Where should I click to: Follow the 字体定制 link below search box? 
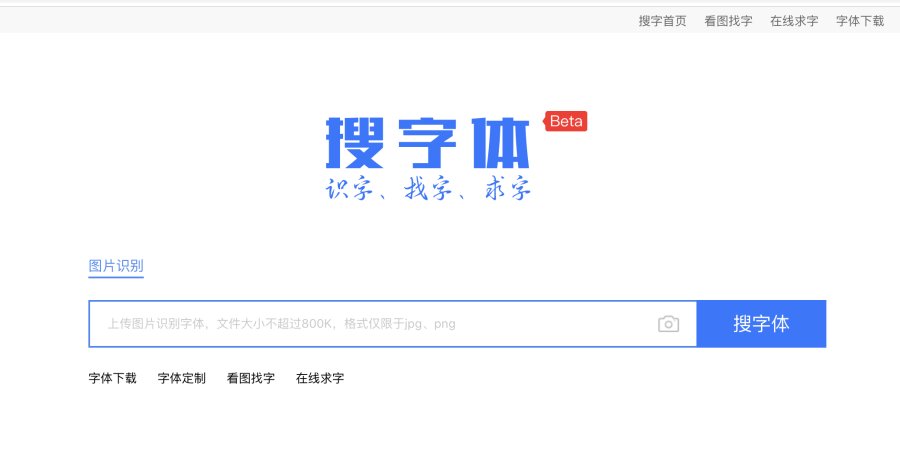[x=181, y=378]
